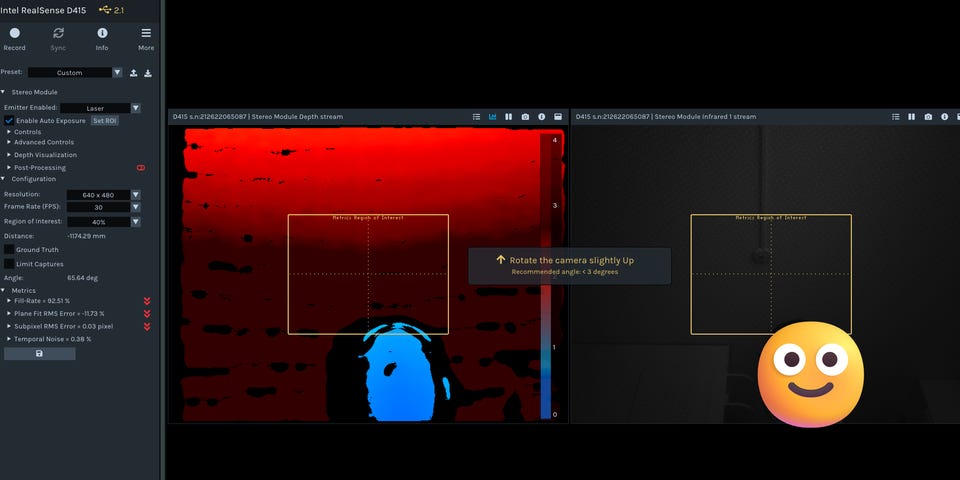Enable the Limit Captures checkbox
This screenshot has width=960, height=480.
pos(9,264)
